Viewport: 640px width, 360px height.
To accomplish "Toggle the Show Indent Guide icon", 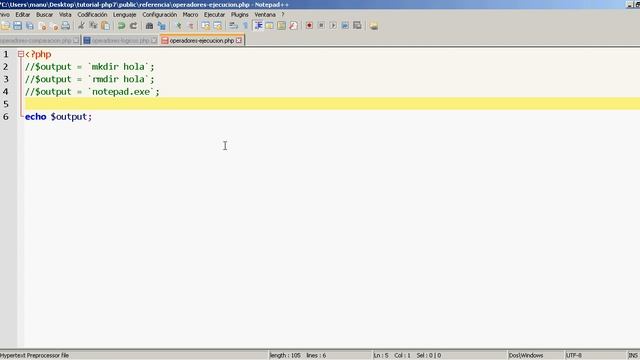I will (x=258, y=26).
